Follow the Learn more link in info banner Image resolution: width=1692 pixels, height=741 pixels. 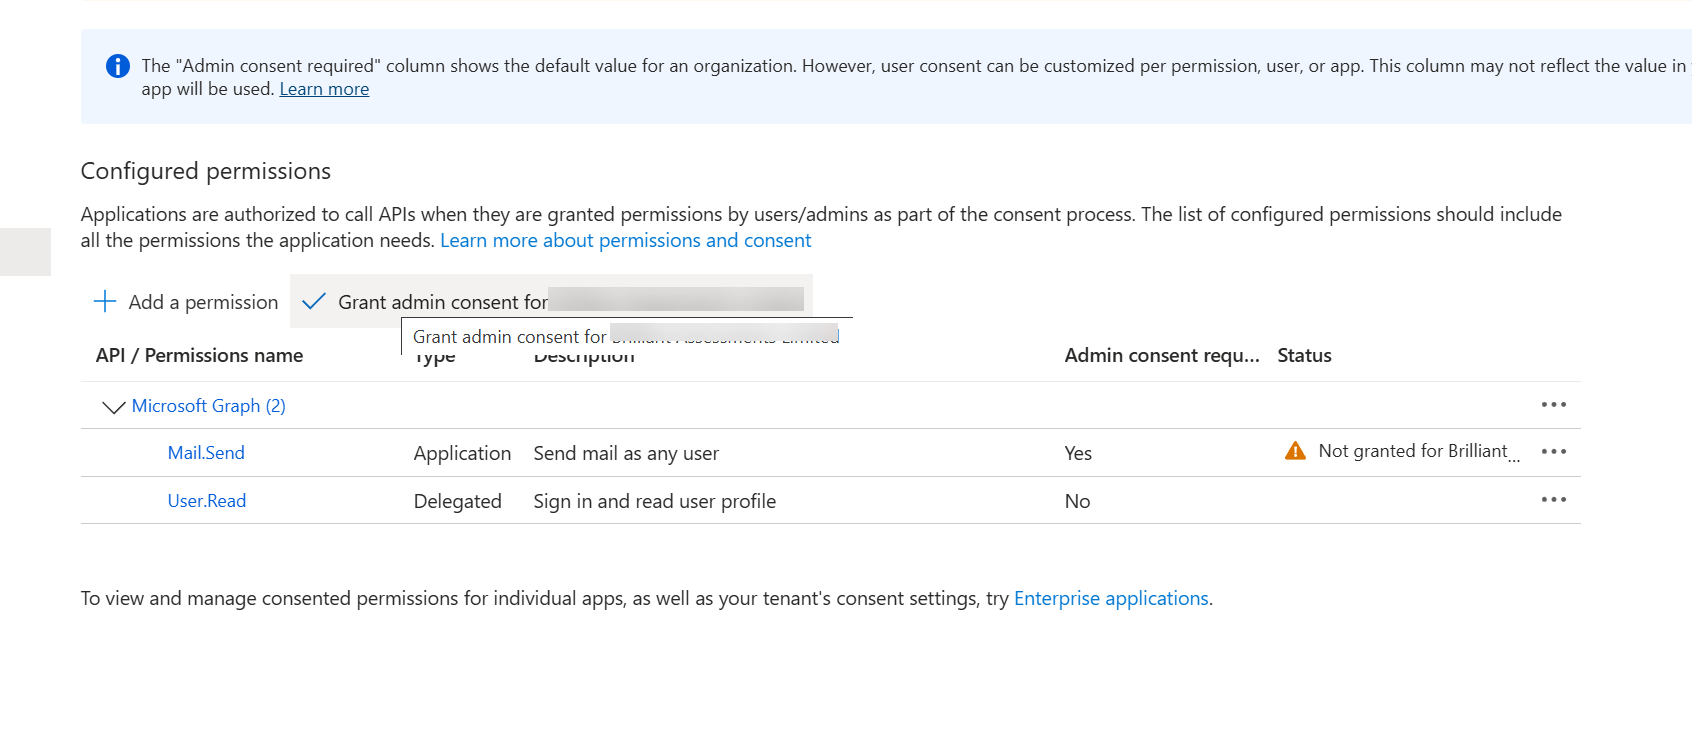[x=324, y=89]
